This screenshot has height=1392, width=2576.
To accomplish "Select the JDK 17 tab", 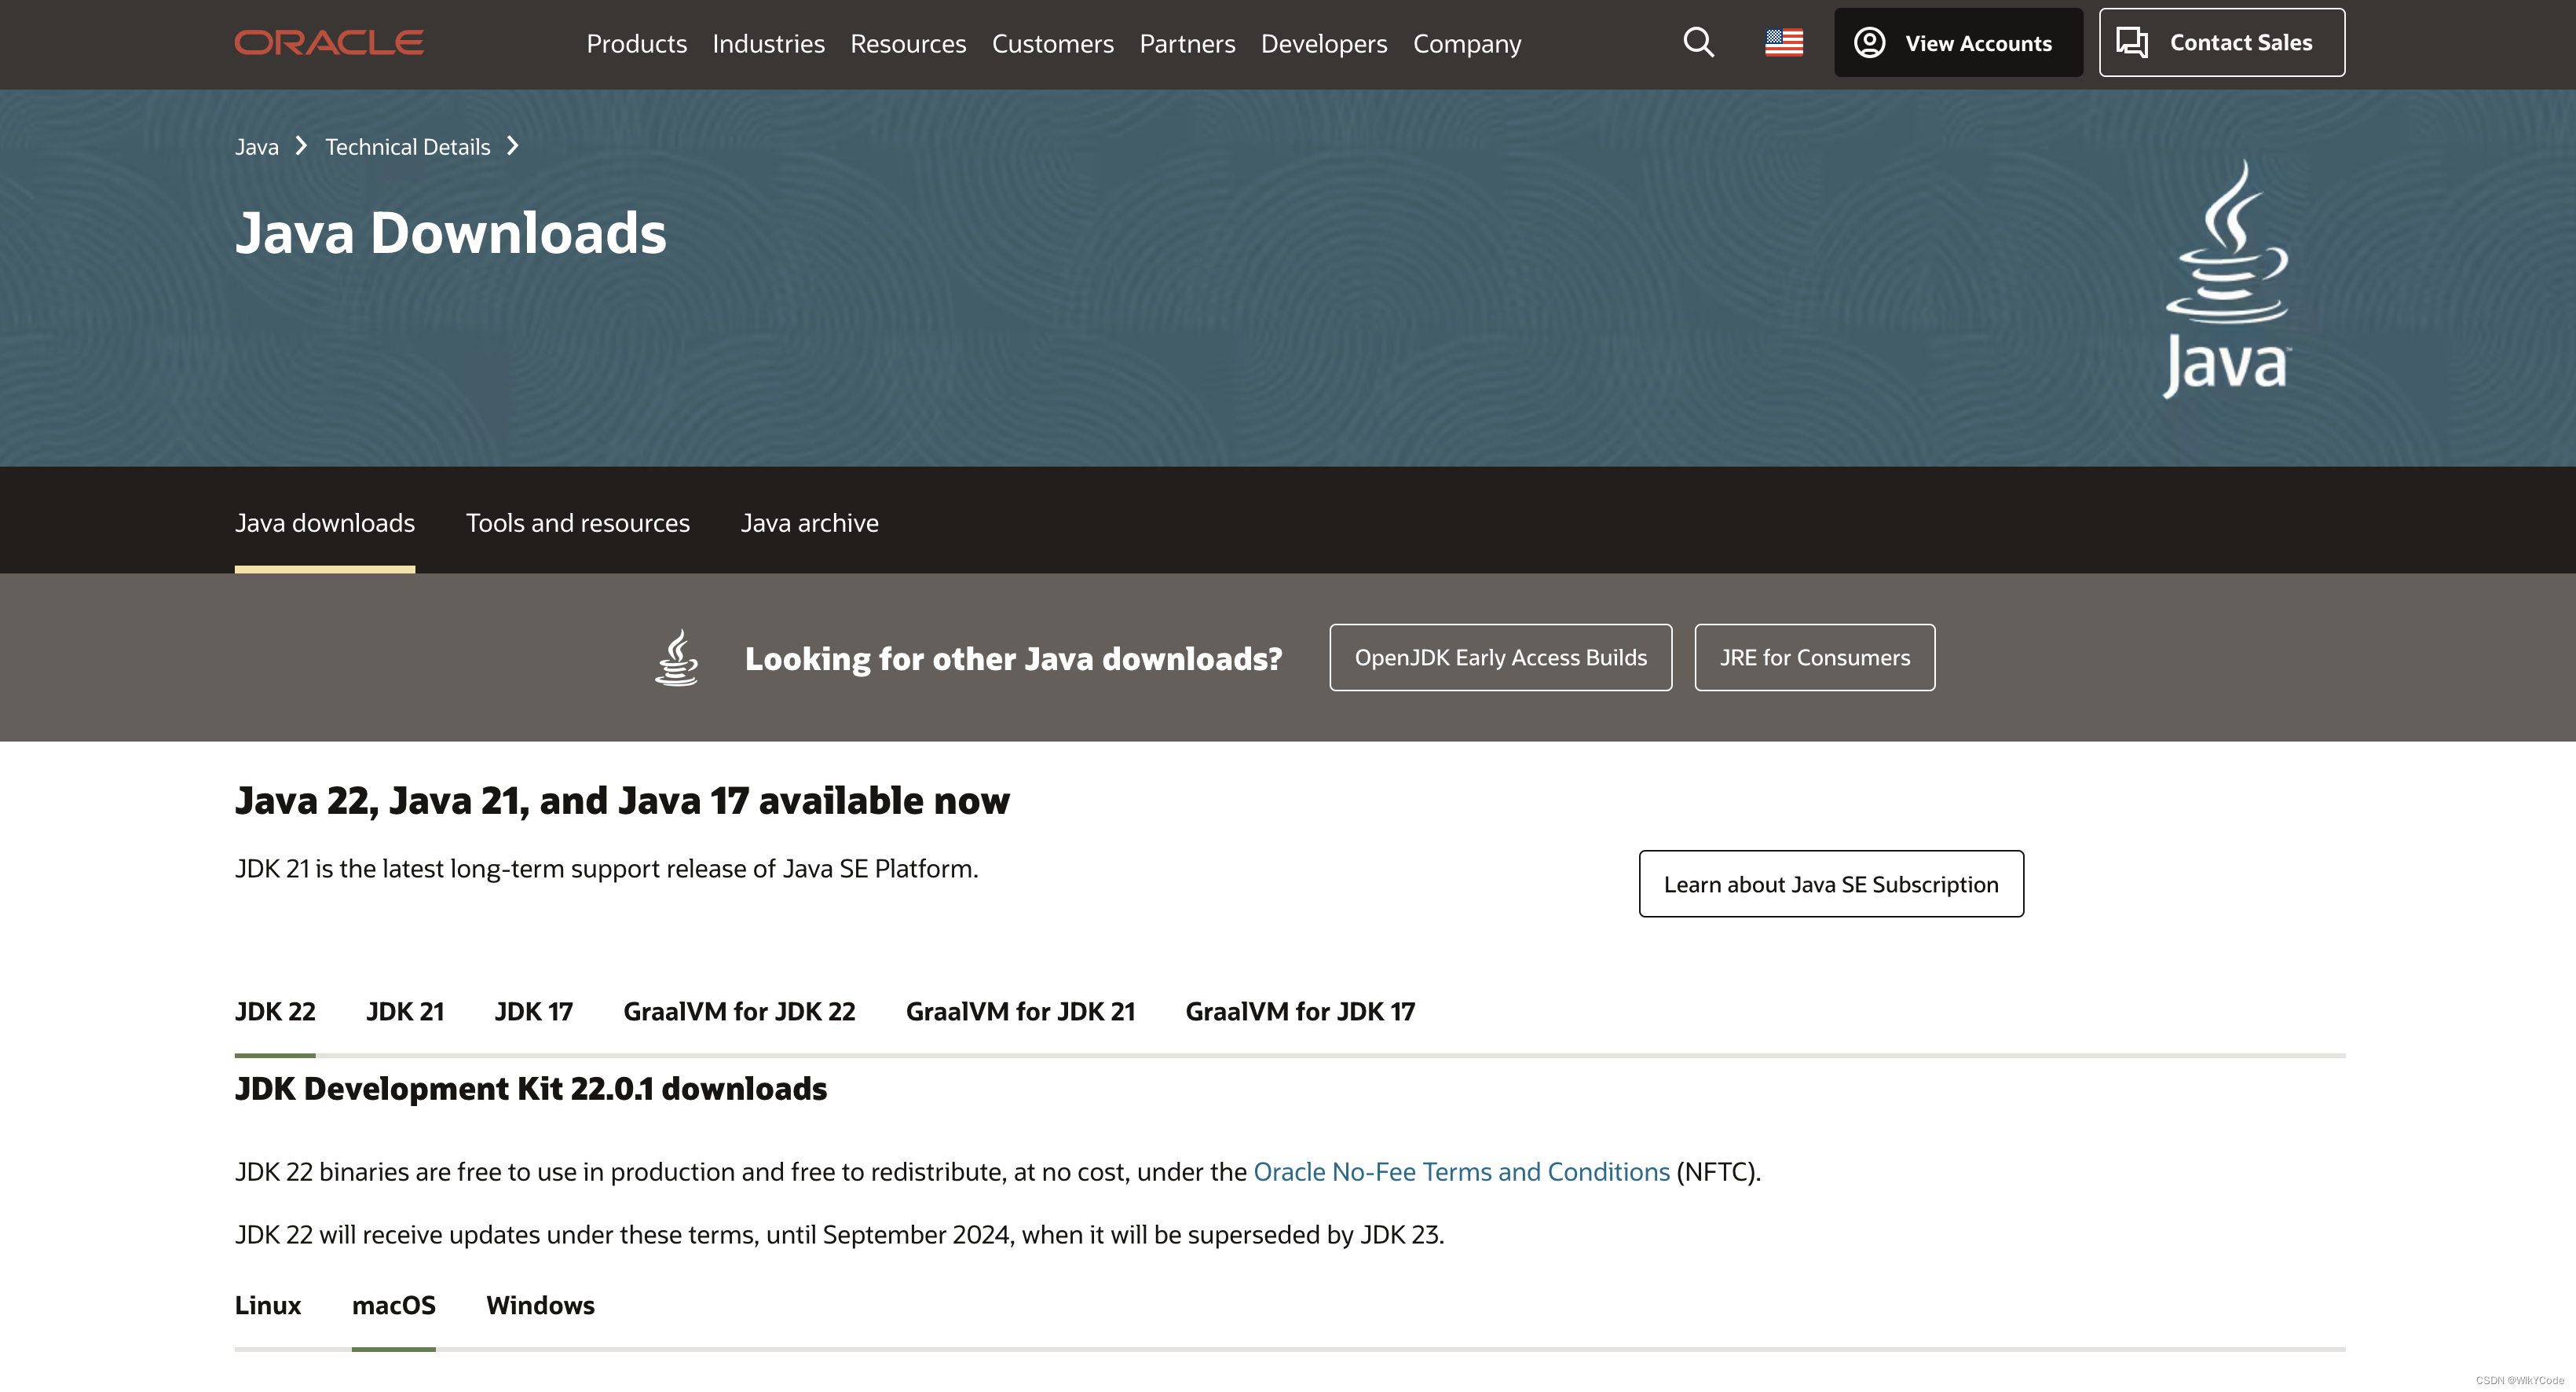I will tap(534, 1011).
